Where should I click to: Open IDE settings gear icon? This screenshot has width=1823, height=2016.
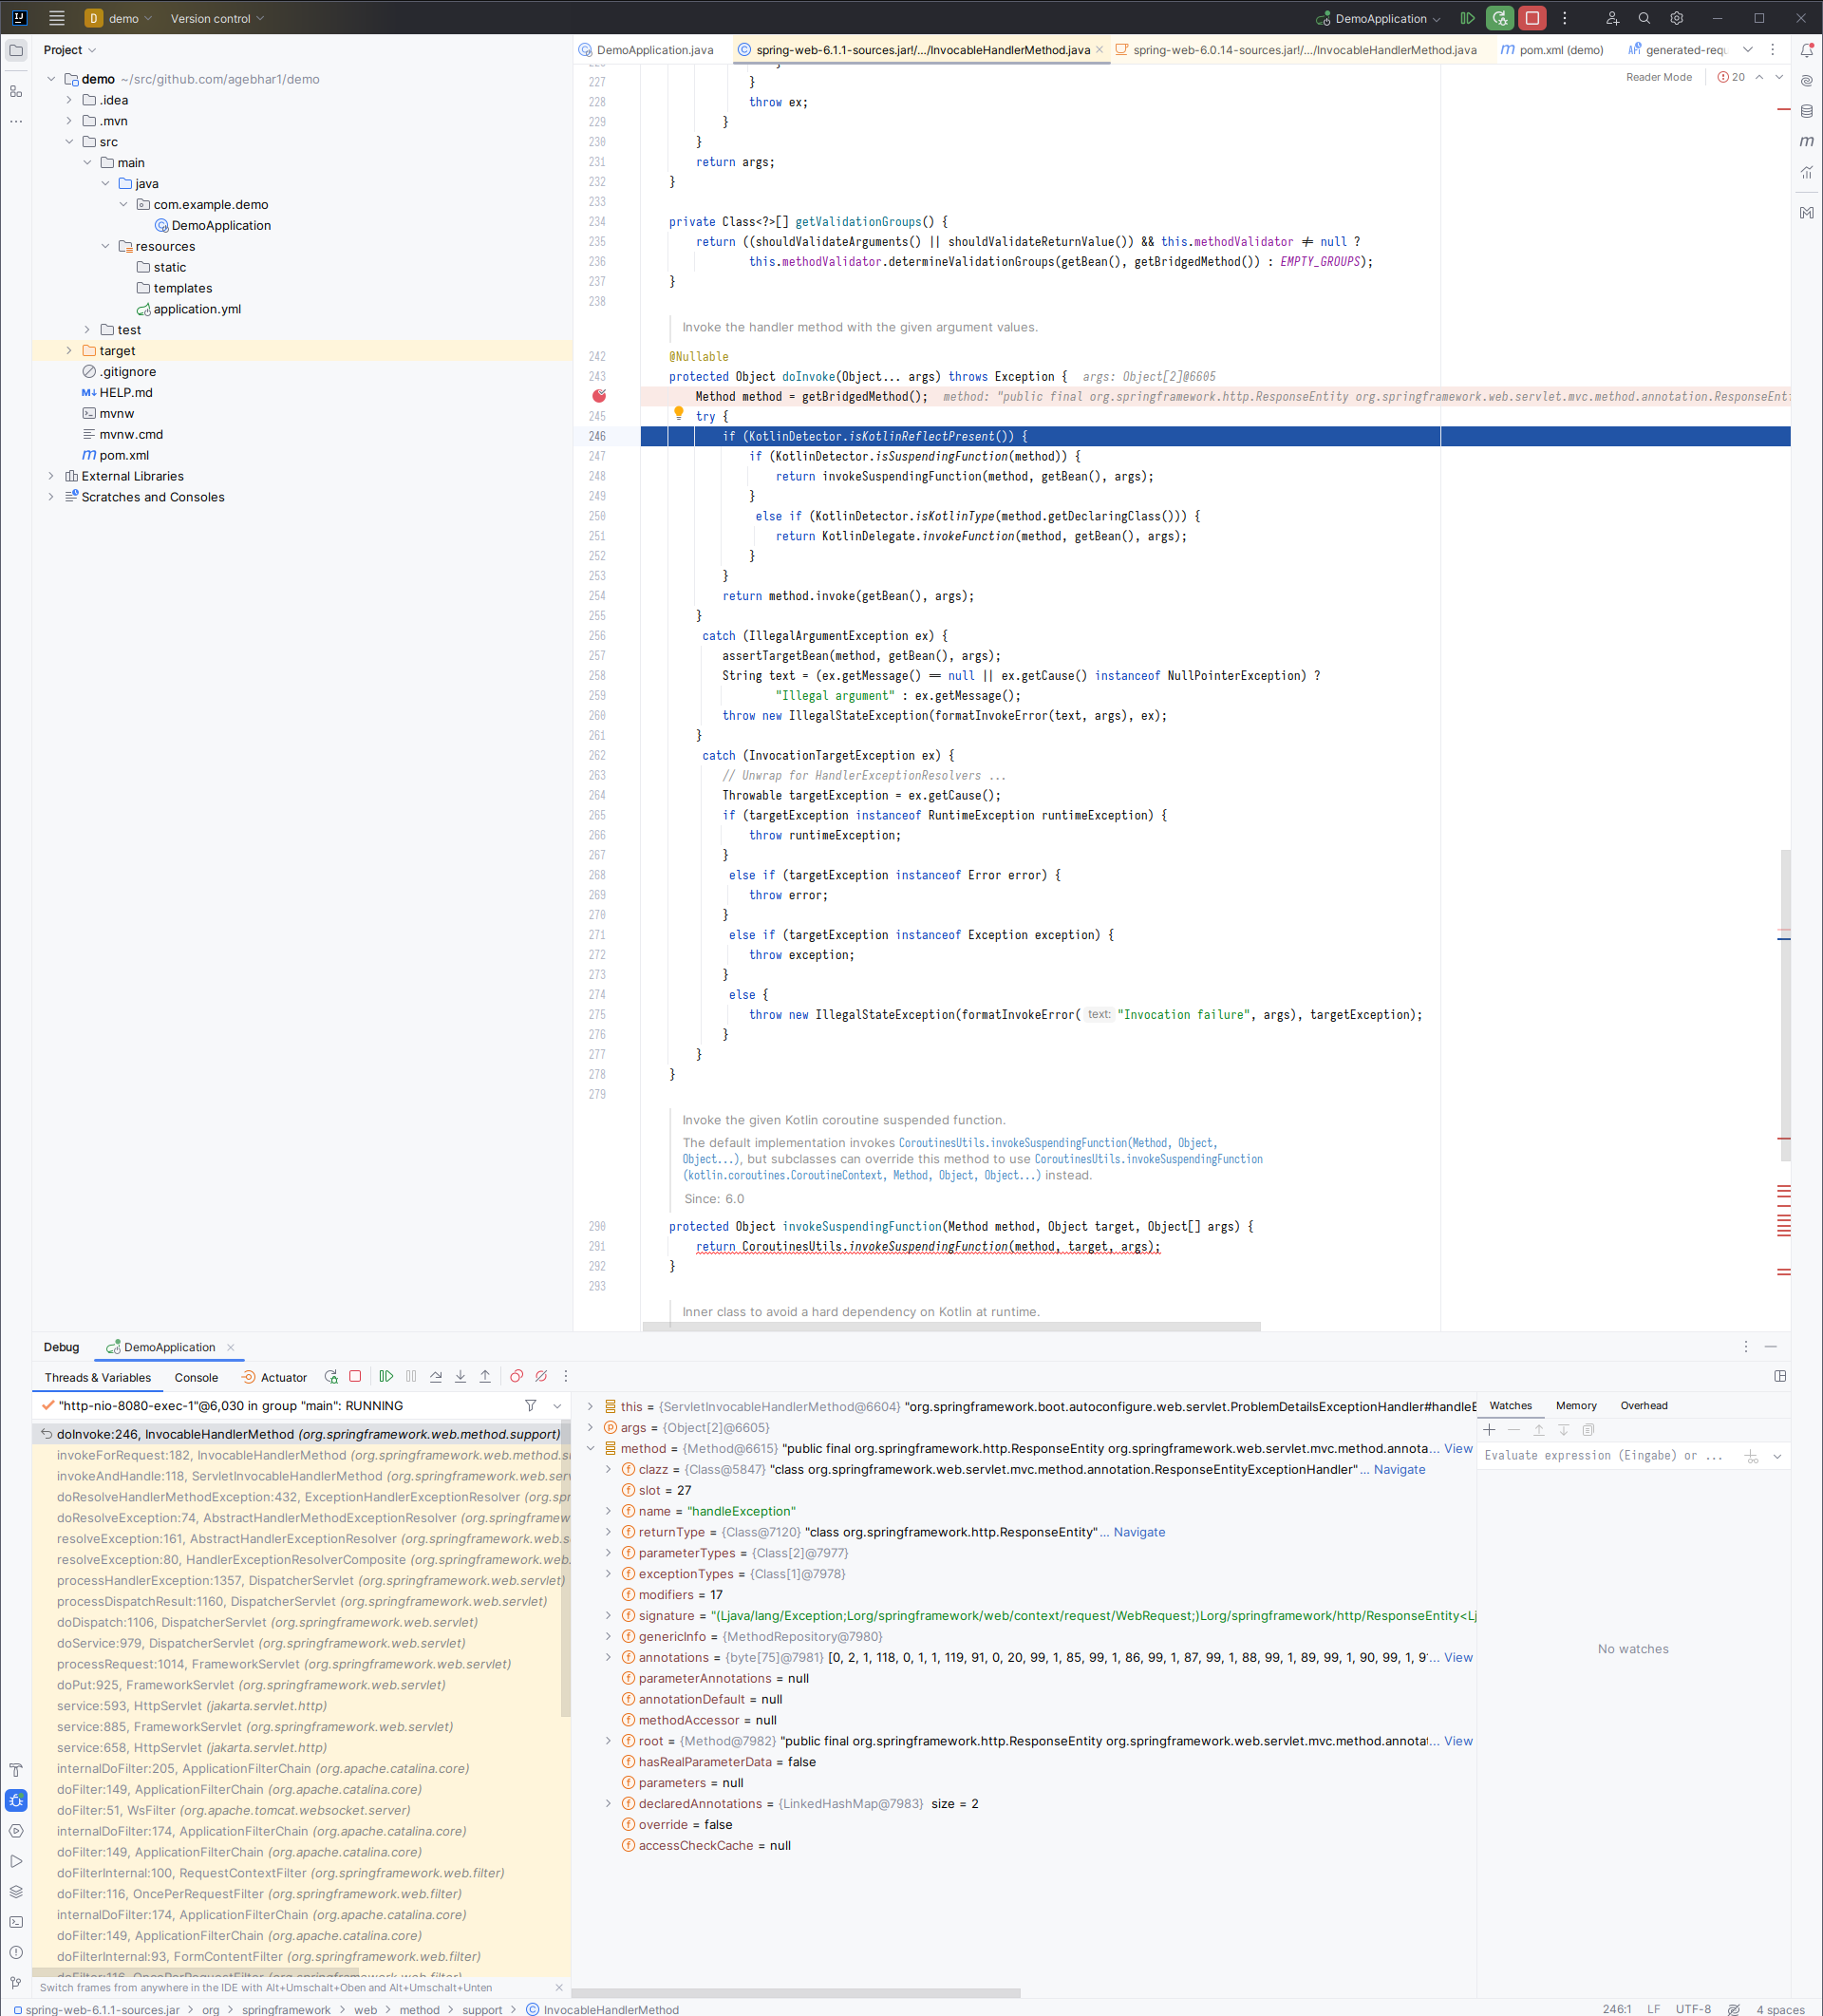point(1677,18)
